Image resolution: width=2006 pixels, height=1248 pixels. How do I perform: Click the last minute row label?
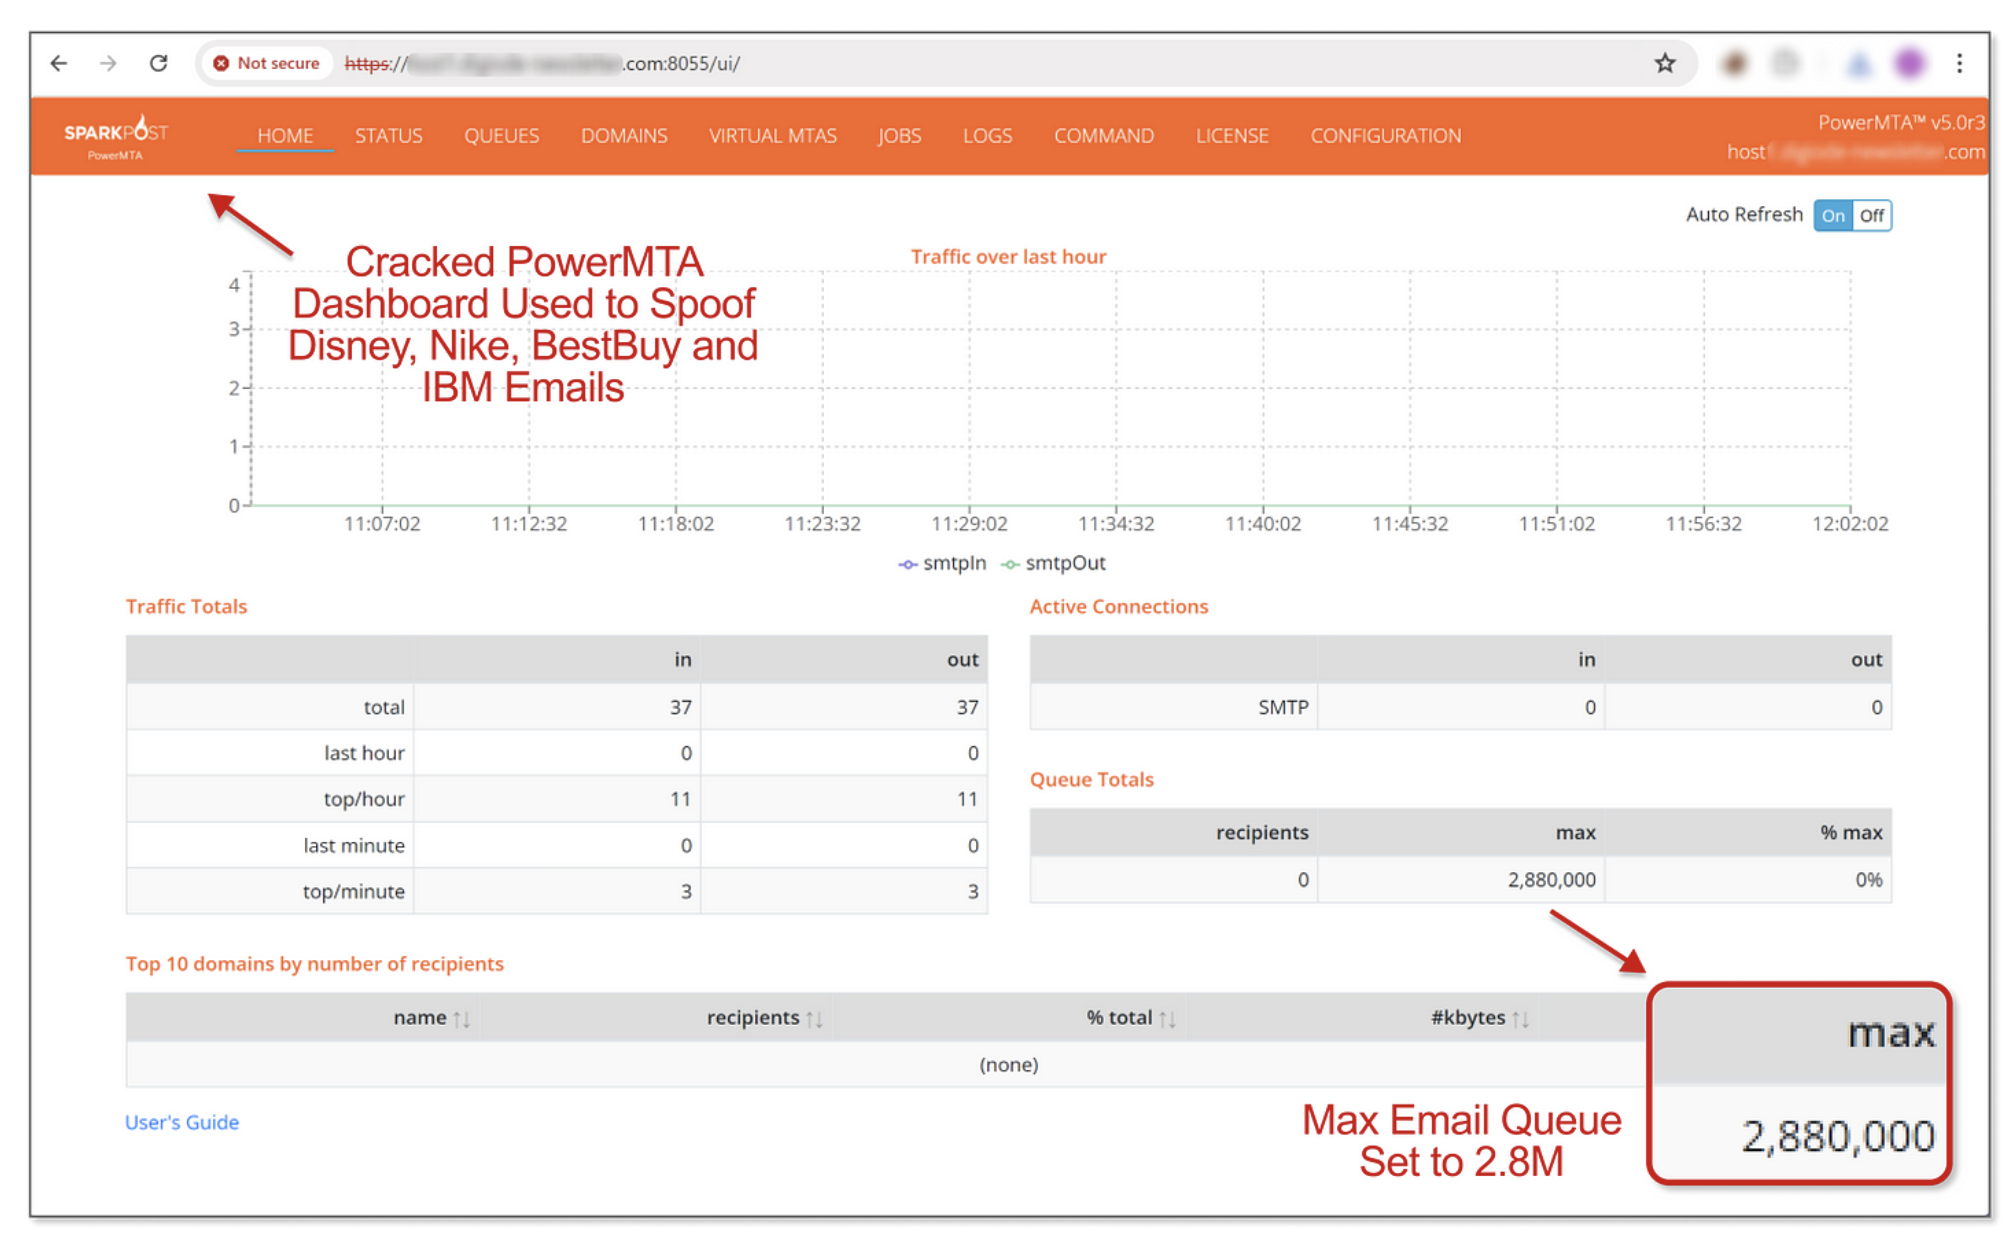coord(354,845)
